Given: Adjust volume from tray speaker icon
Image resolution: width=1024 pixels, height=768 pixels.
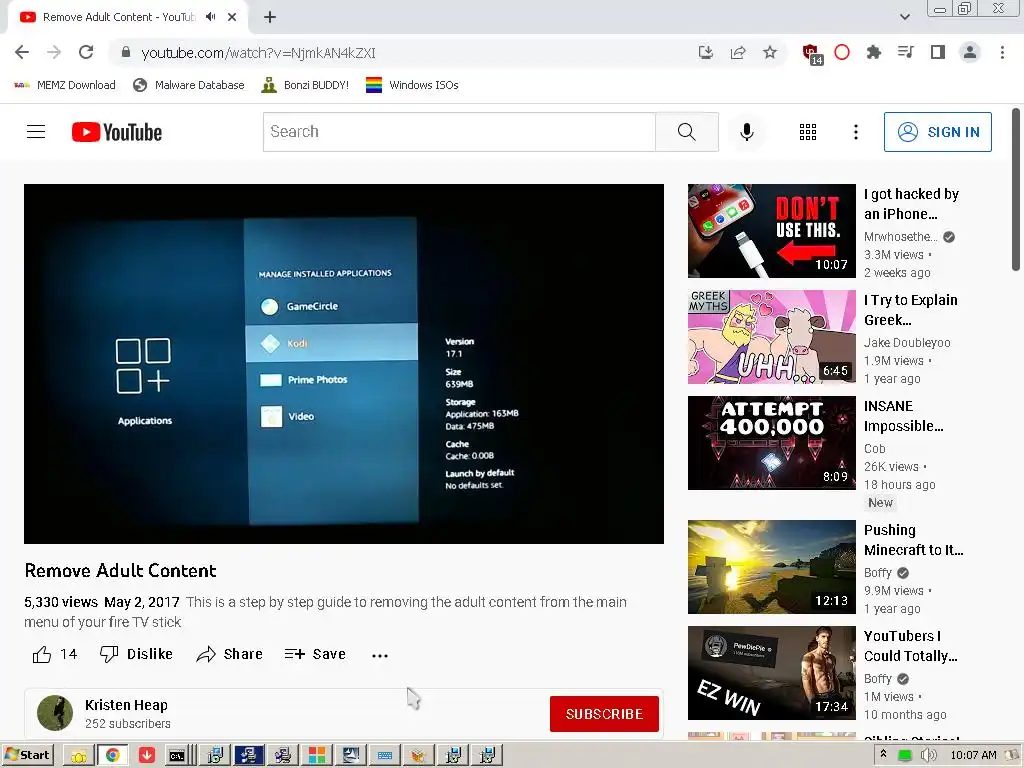Looking at the screenshot, I should [927, 755].
